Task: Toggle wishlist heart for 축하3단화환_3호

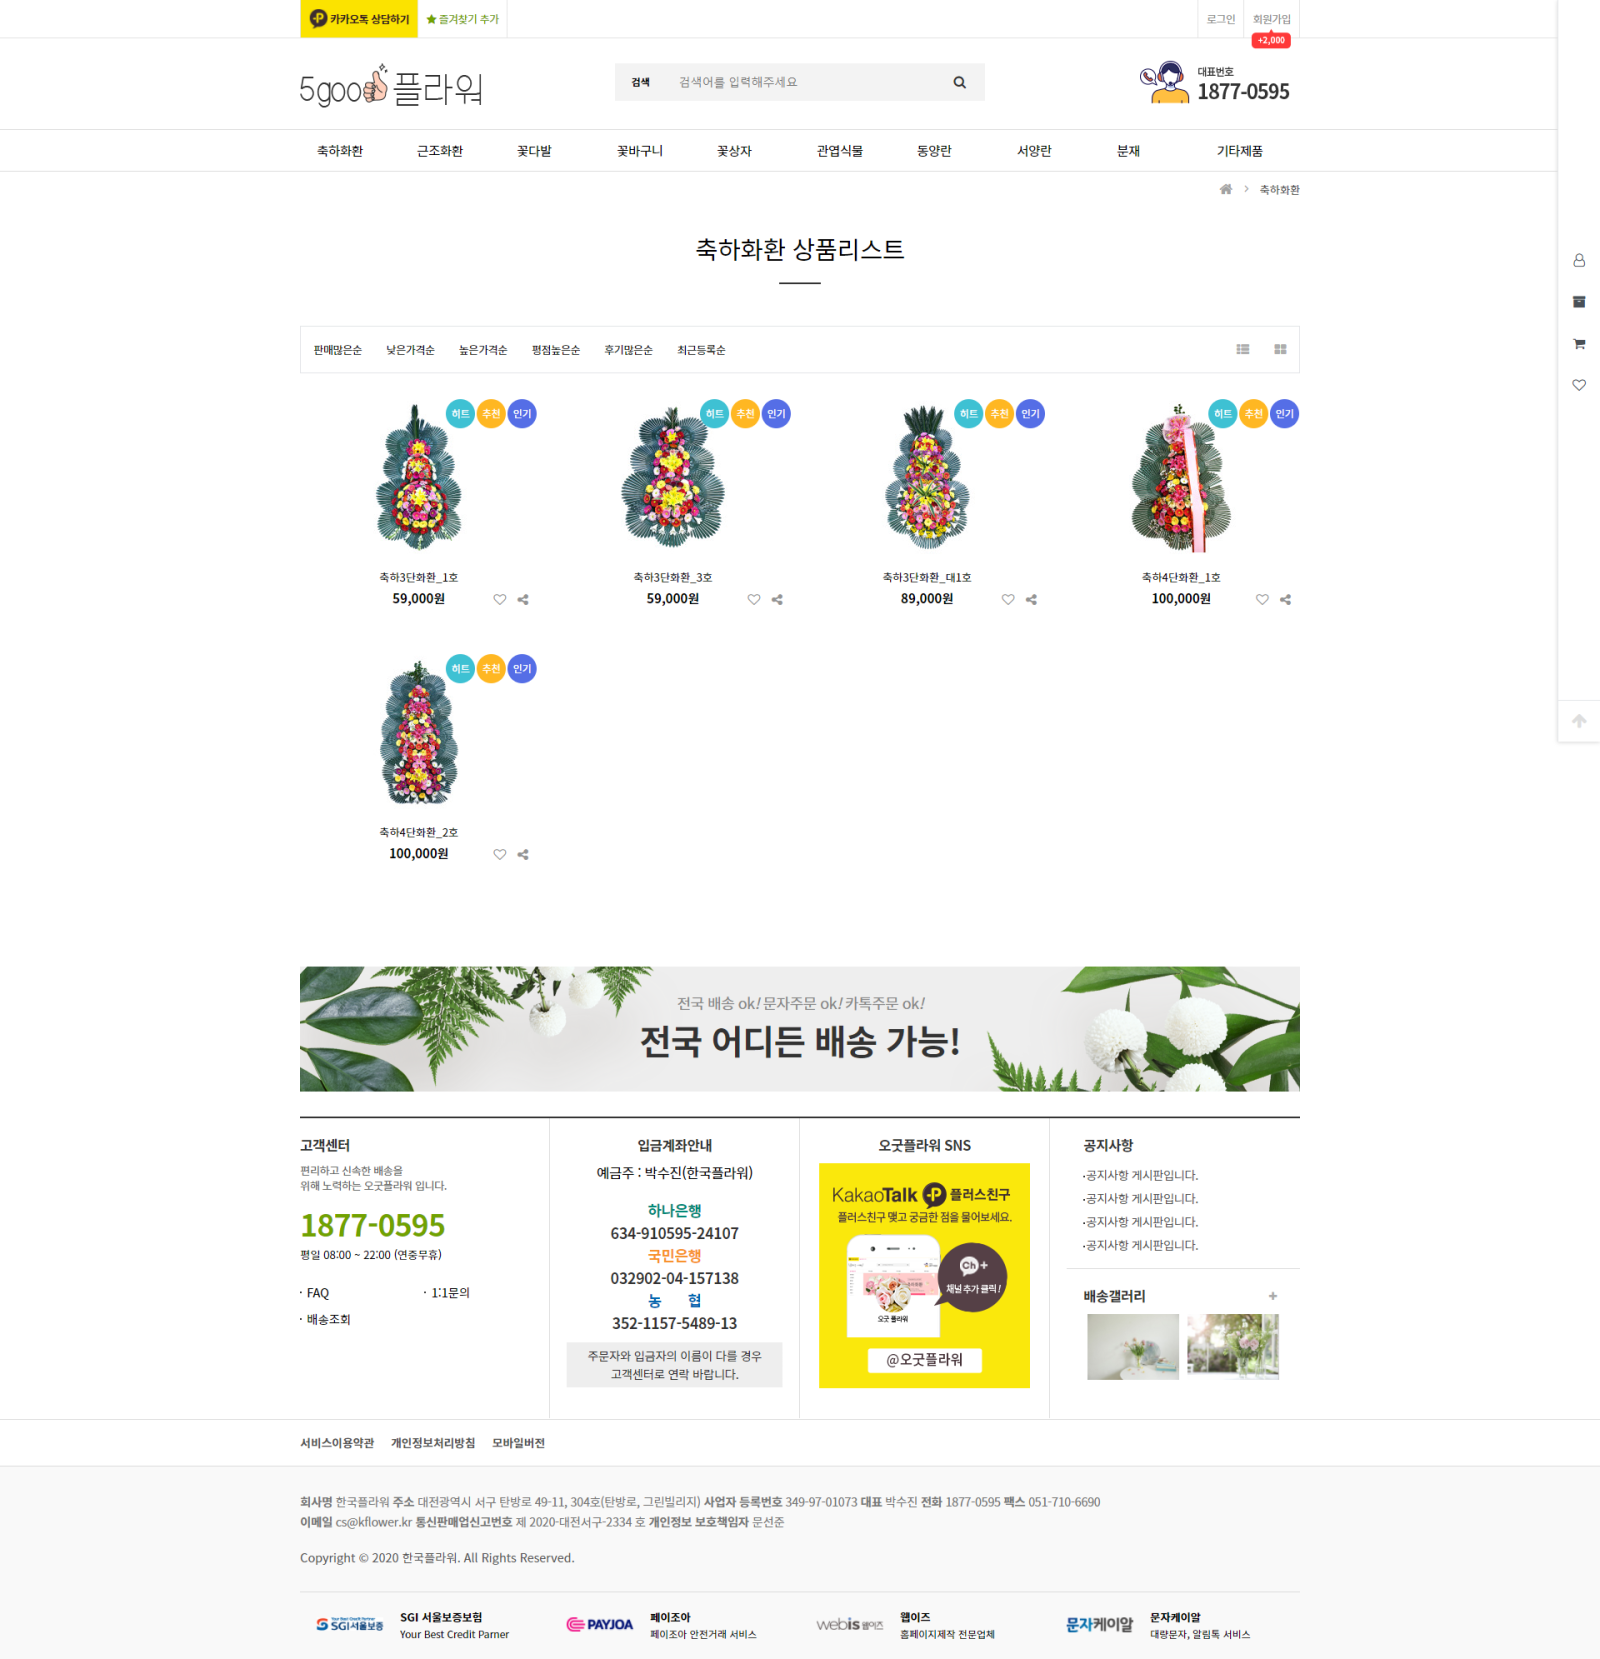Action: click(754, 600)
